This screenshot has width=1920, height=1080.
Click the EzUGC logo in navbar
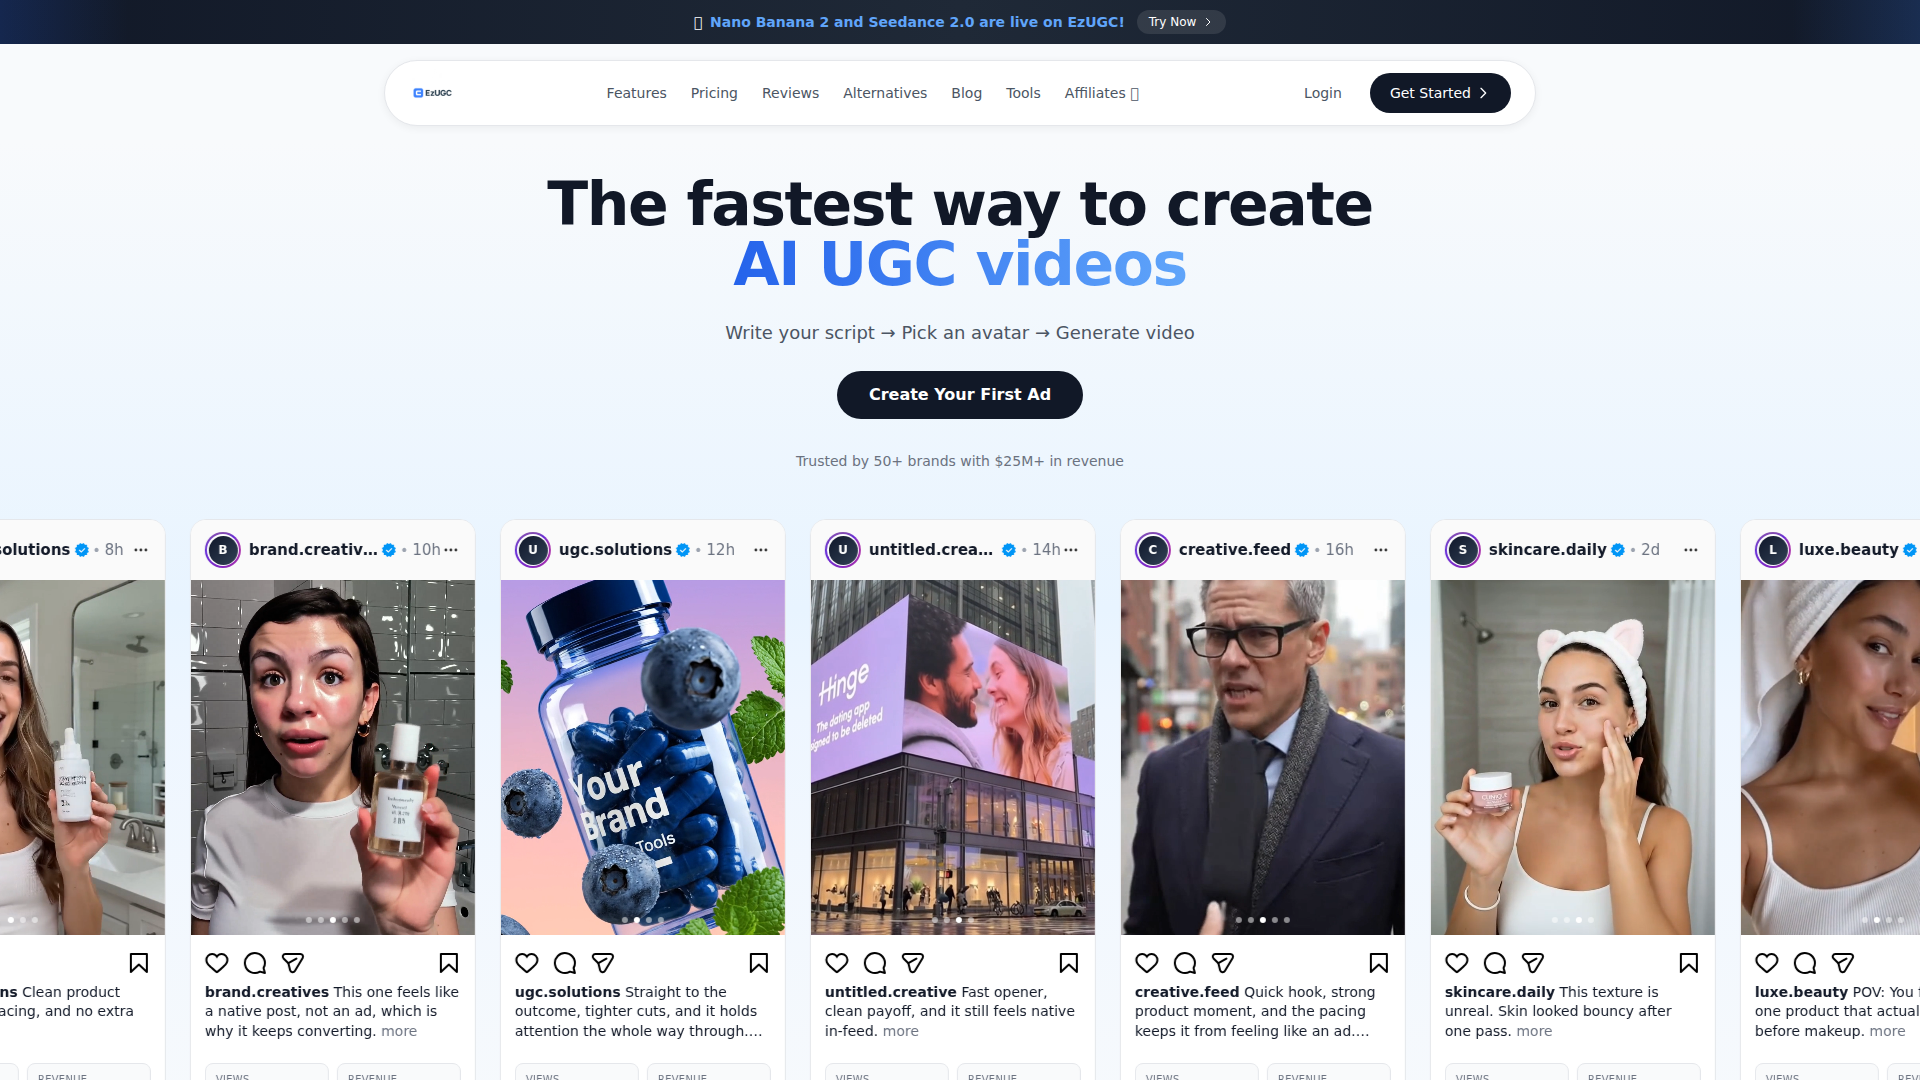[433, 93]
